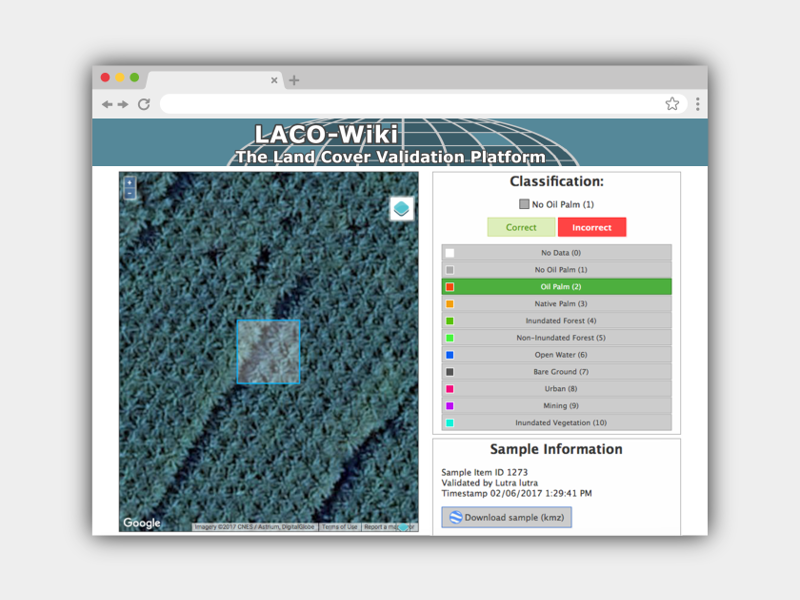Image resolution: width=800 pixels, height=600 pixels.
Task: Select the Inundated Forest (4) class
Action: point(557,320)
